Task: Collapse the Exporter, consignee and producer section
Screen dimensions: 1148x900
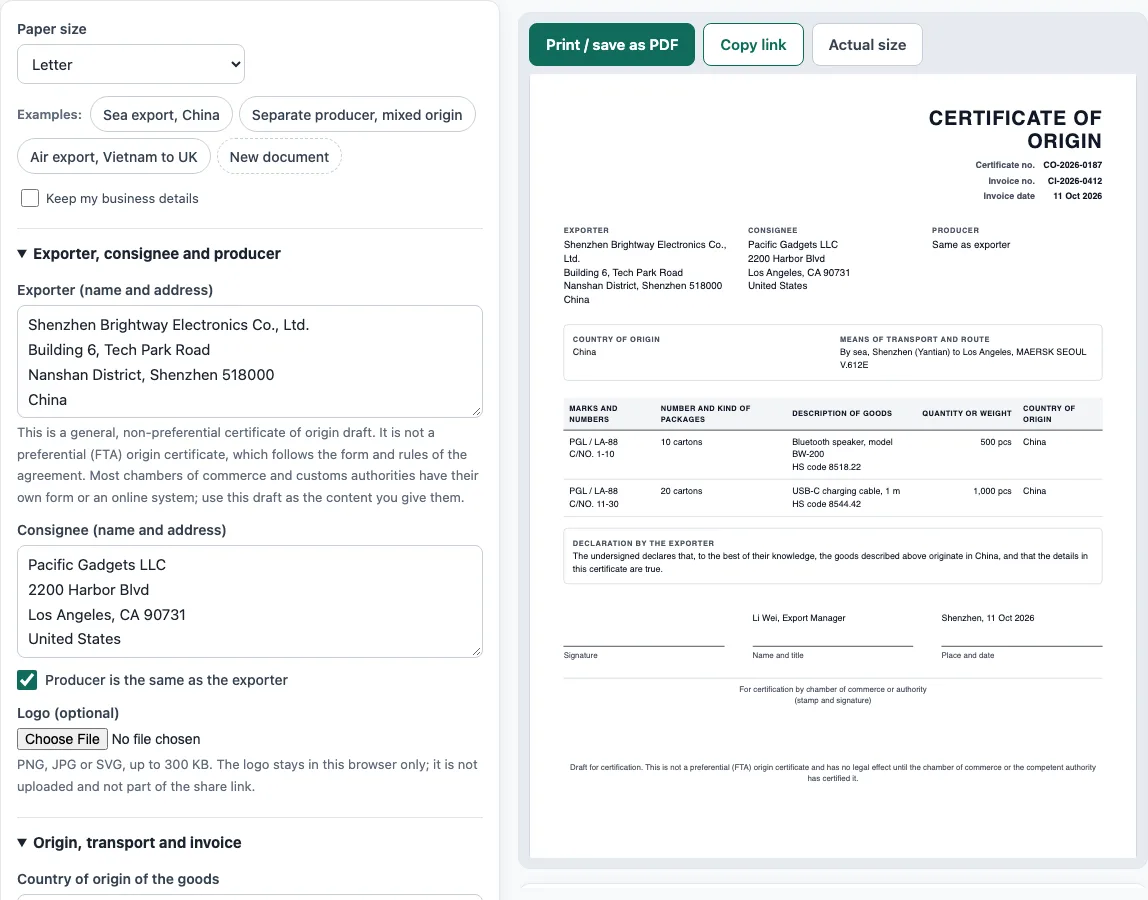Action: (149, 253)
